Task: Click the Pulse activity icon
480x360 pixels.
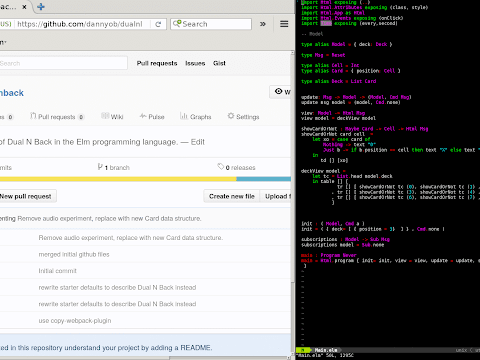Action: pyautogui.click(x=143, y=116)
